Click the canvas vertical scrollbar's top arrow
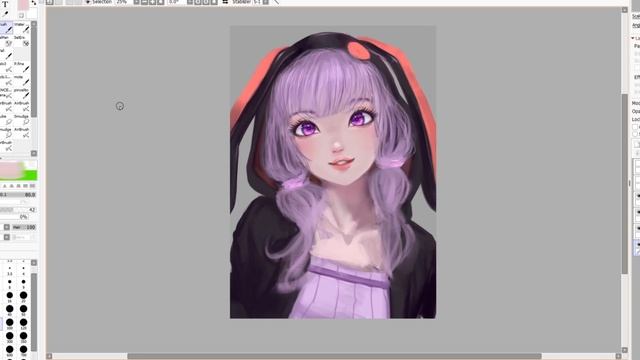Image resolution: width=640 pixels, height=360 pixels. point(625,10)
